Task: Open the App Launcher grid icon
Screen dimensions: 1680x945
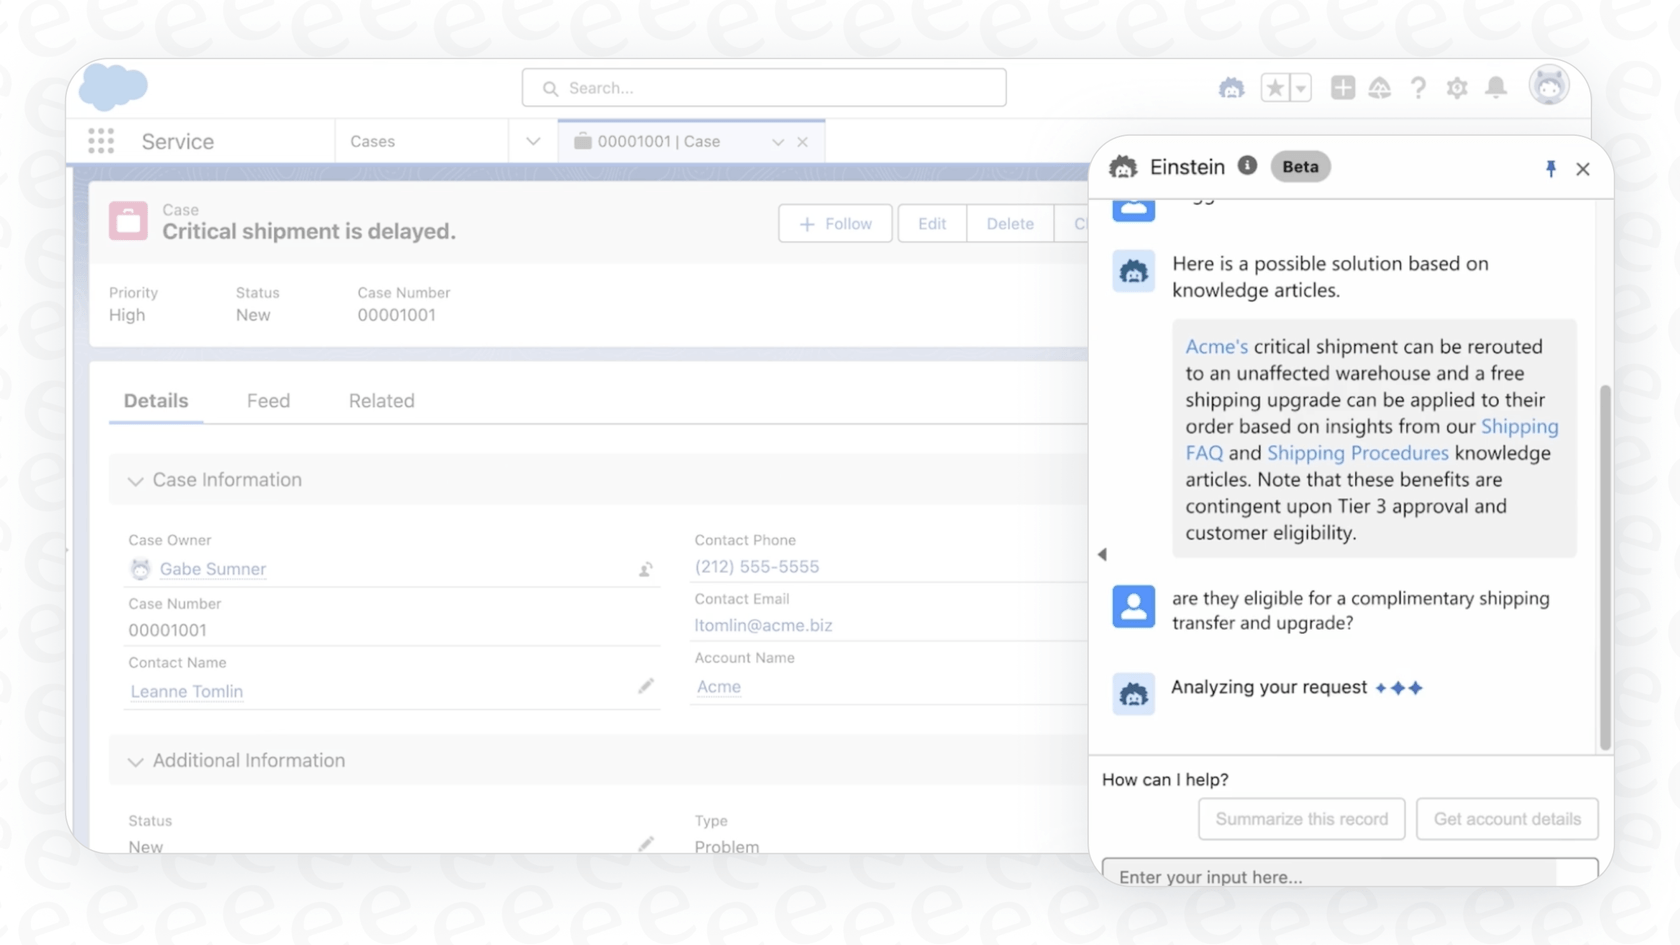Action: click(101, 140)
